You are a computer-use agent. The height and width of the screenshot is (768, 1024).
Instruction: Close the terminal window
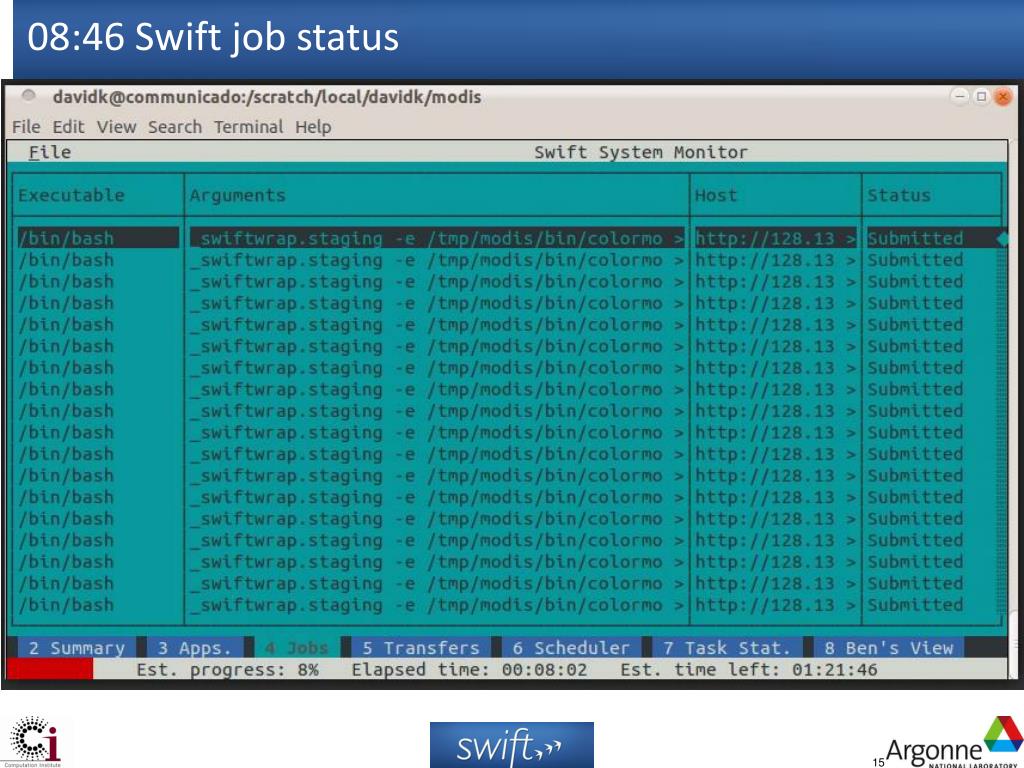click(x=1002, y=97)
